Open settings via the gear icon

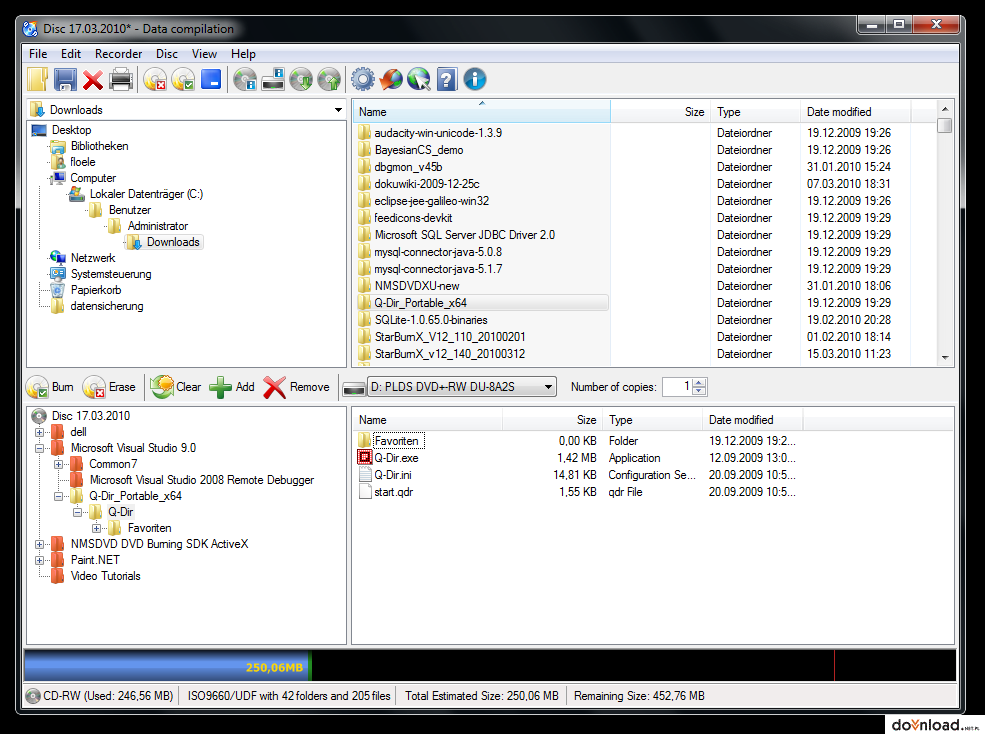362,80
